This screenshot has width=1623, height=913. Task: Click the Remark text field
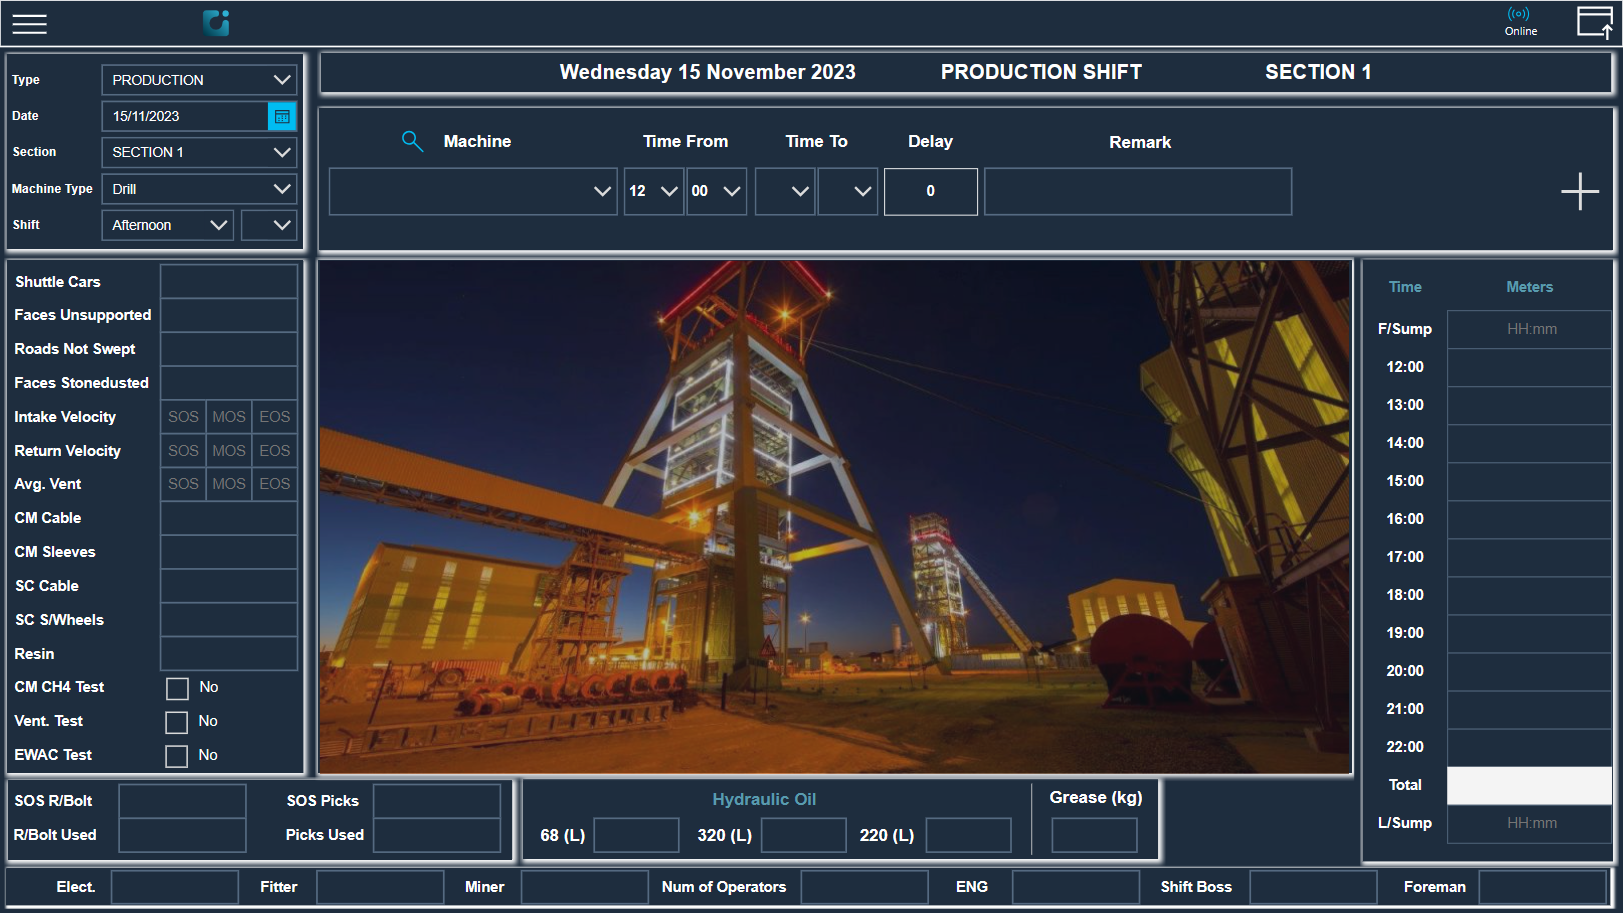(1137, 191)
